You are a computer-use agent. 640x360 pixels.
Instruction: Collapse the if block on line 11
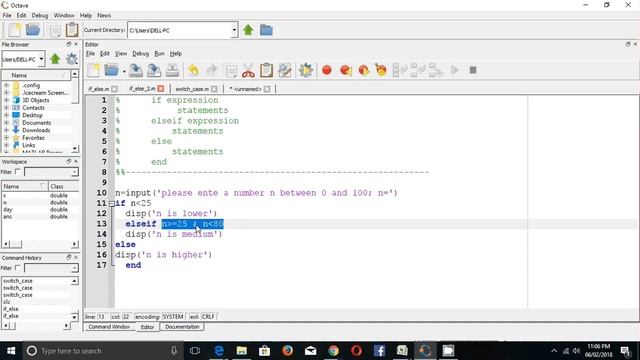pos(111,203)
